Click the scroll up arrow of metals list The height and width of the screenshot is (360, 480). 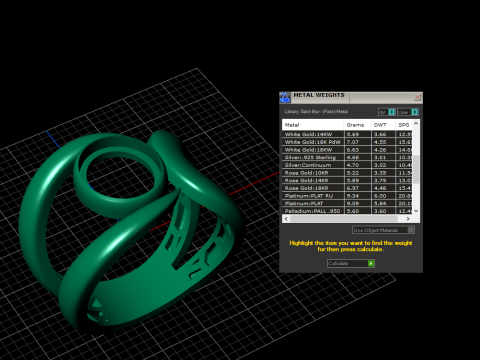416,123
